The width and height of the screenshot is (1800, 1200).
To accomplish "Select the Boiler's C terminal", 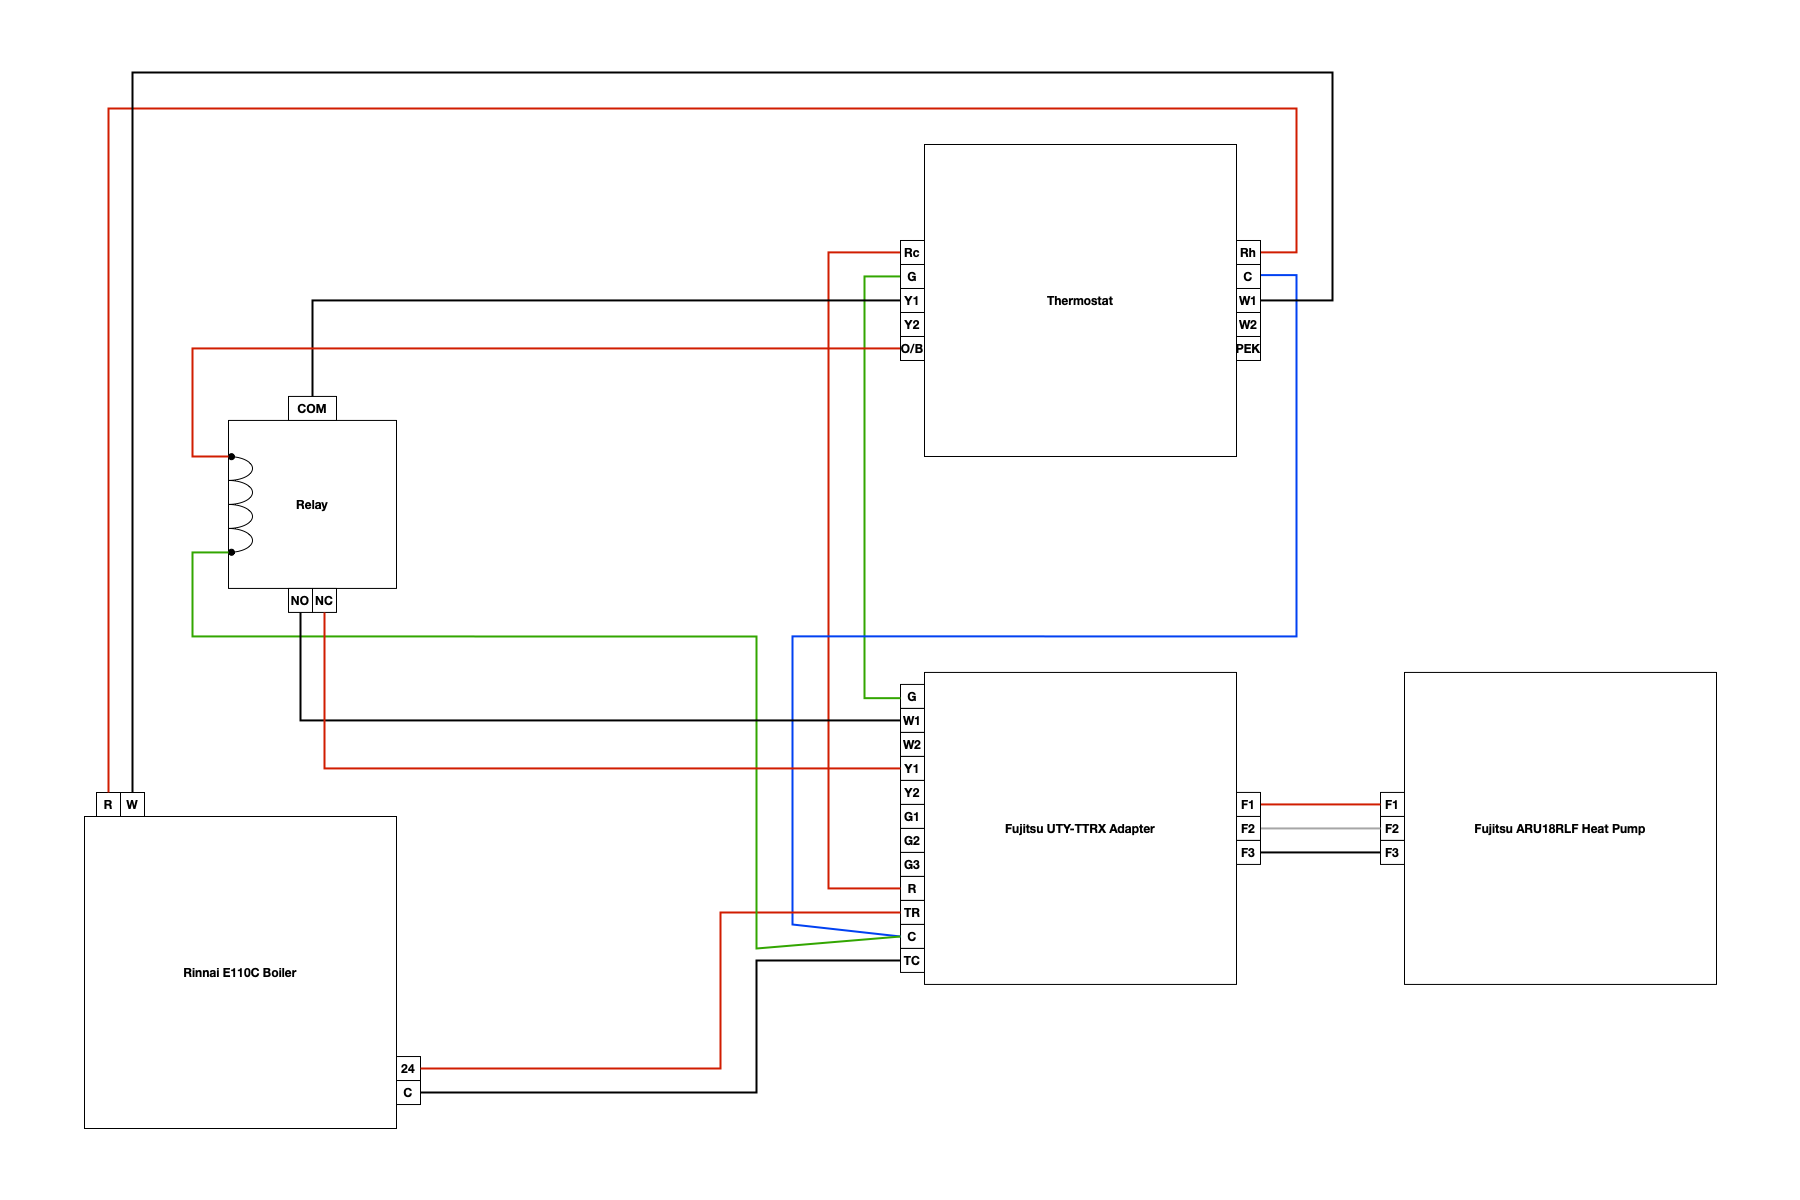I will point(408,1093).
